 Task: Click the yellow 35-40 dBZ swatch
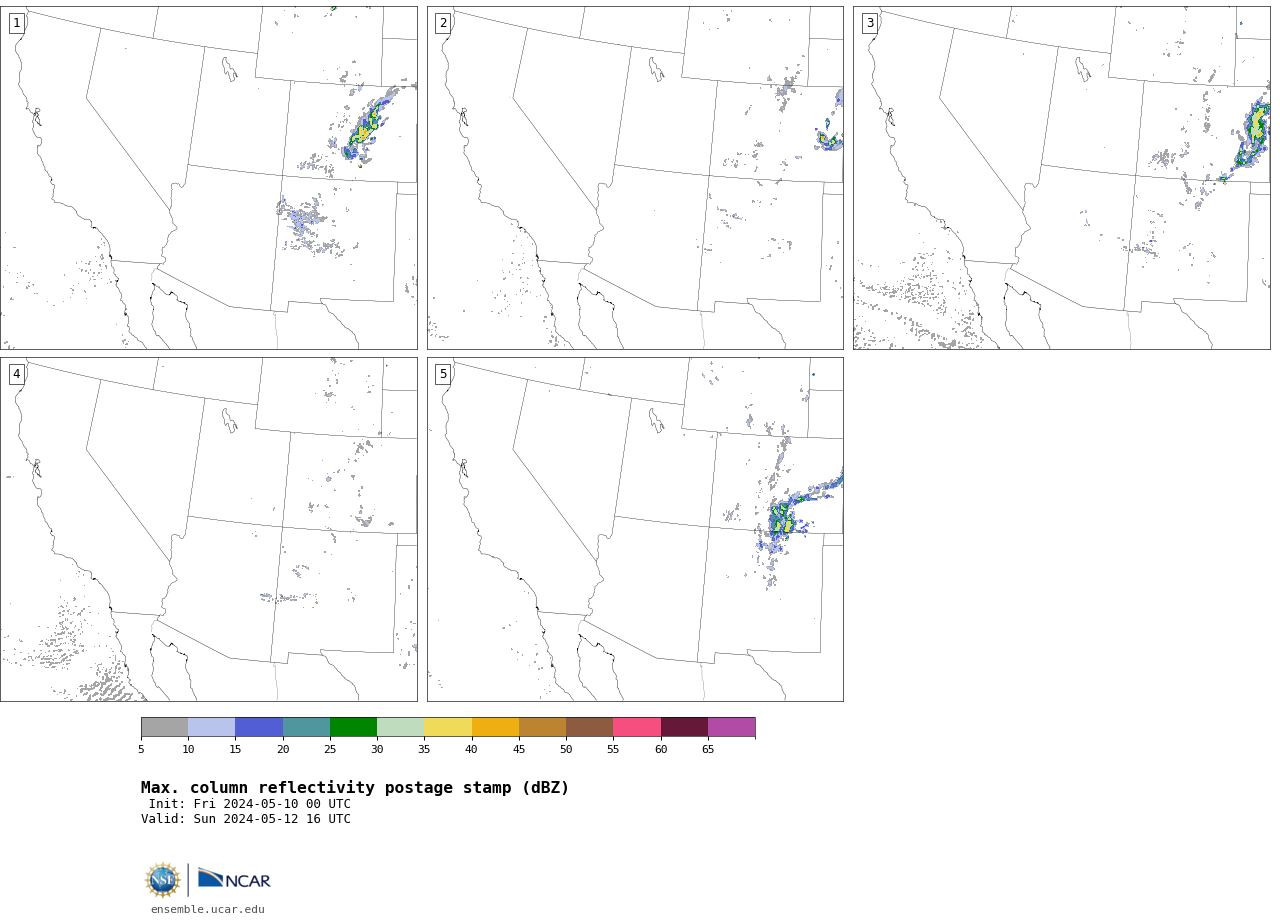tap(448, 727)
